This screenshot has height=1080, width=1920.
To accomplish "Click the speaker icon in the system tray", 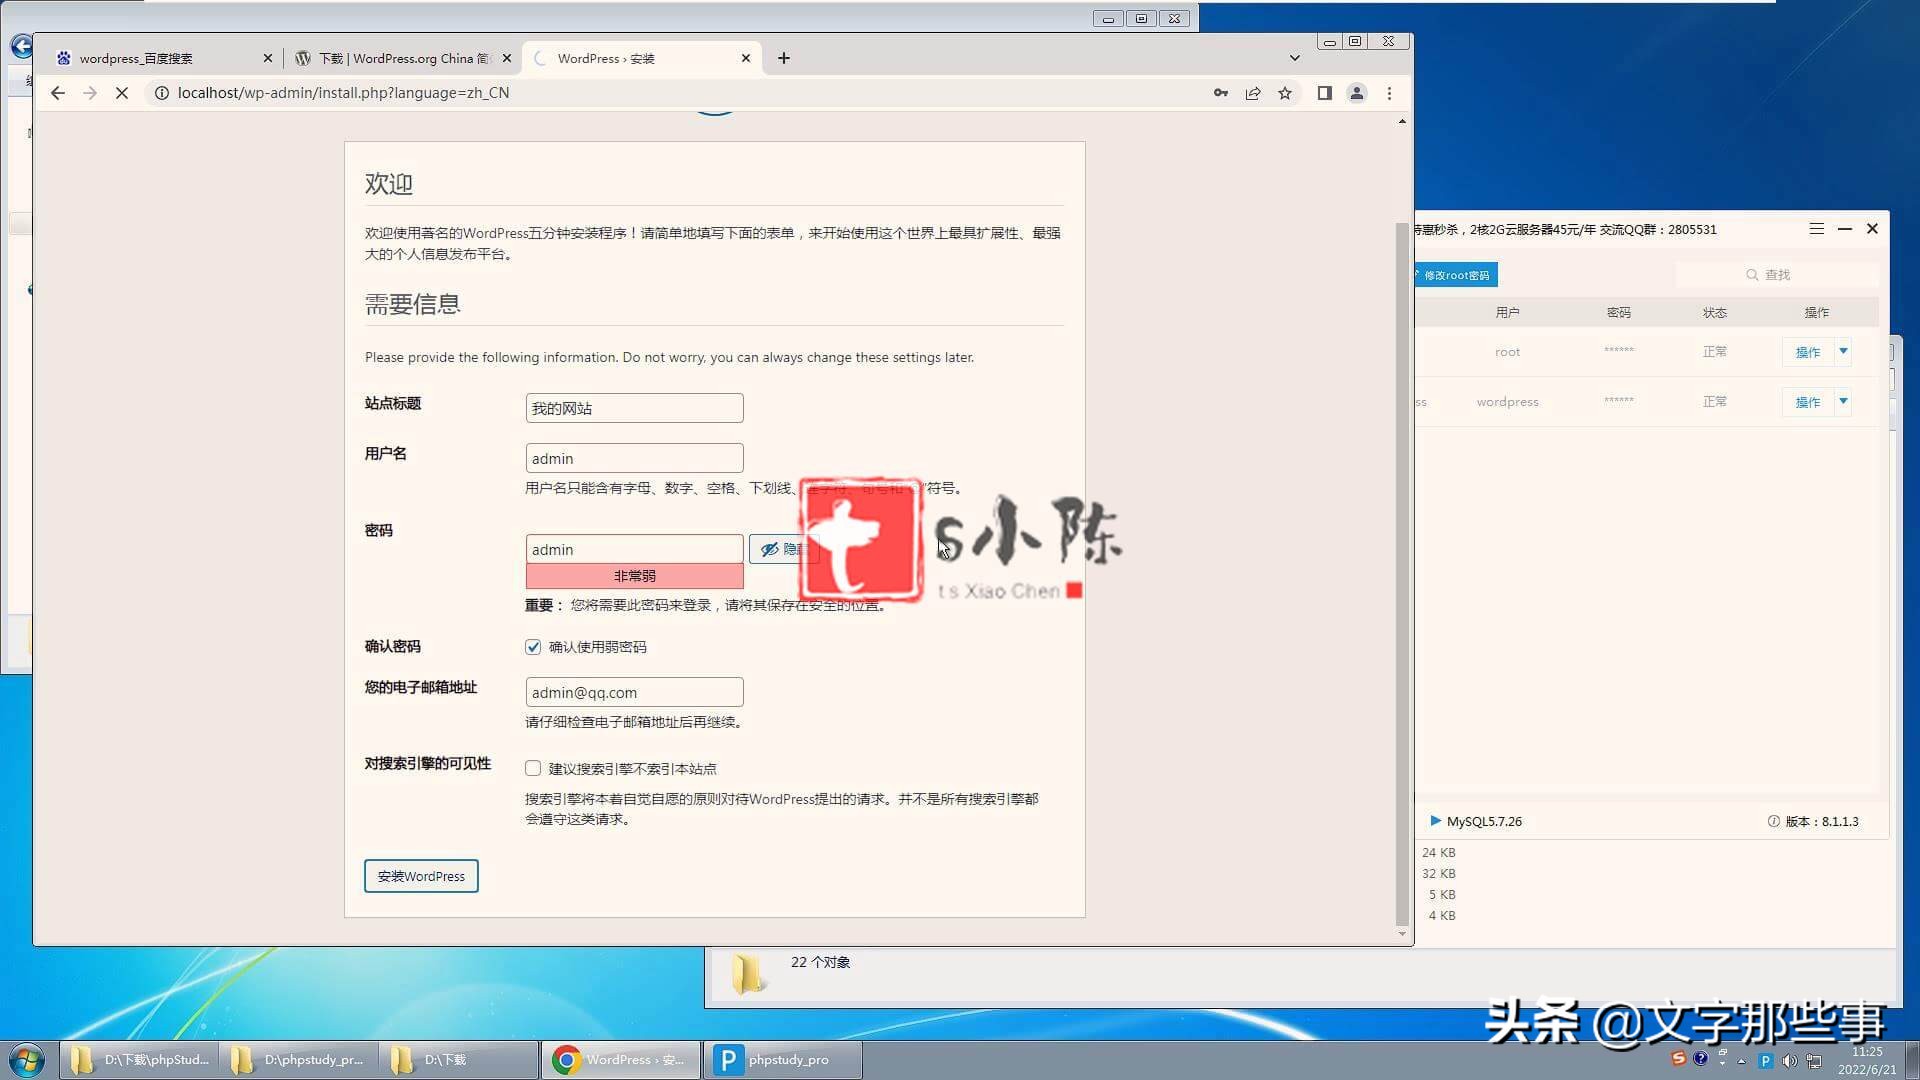I will coord(1792,1059).
